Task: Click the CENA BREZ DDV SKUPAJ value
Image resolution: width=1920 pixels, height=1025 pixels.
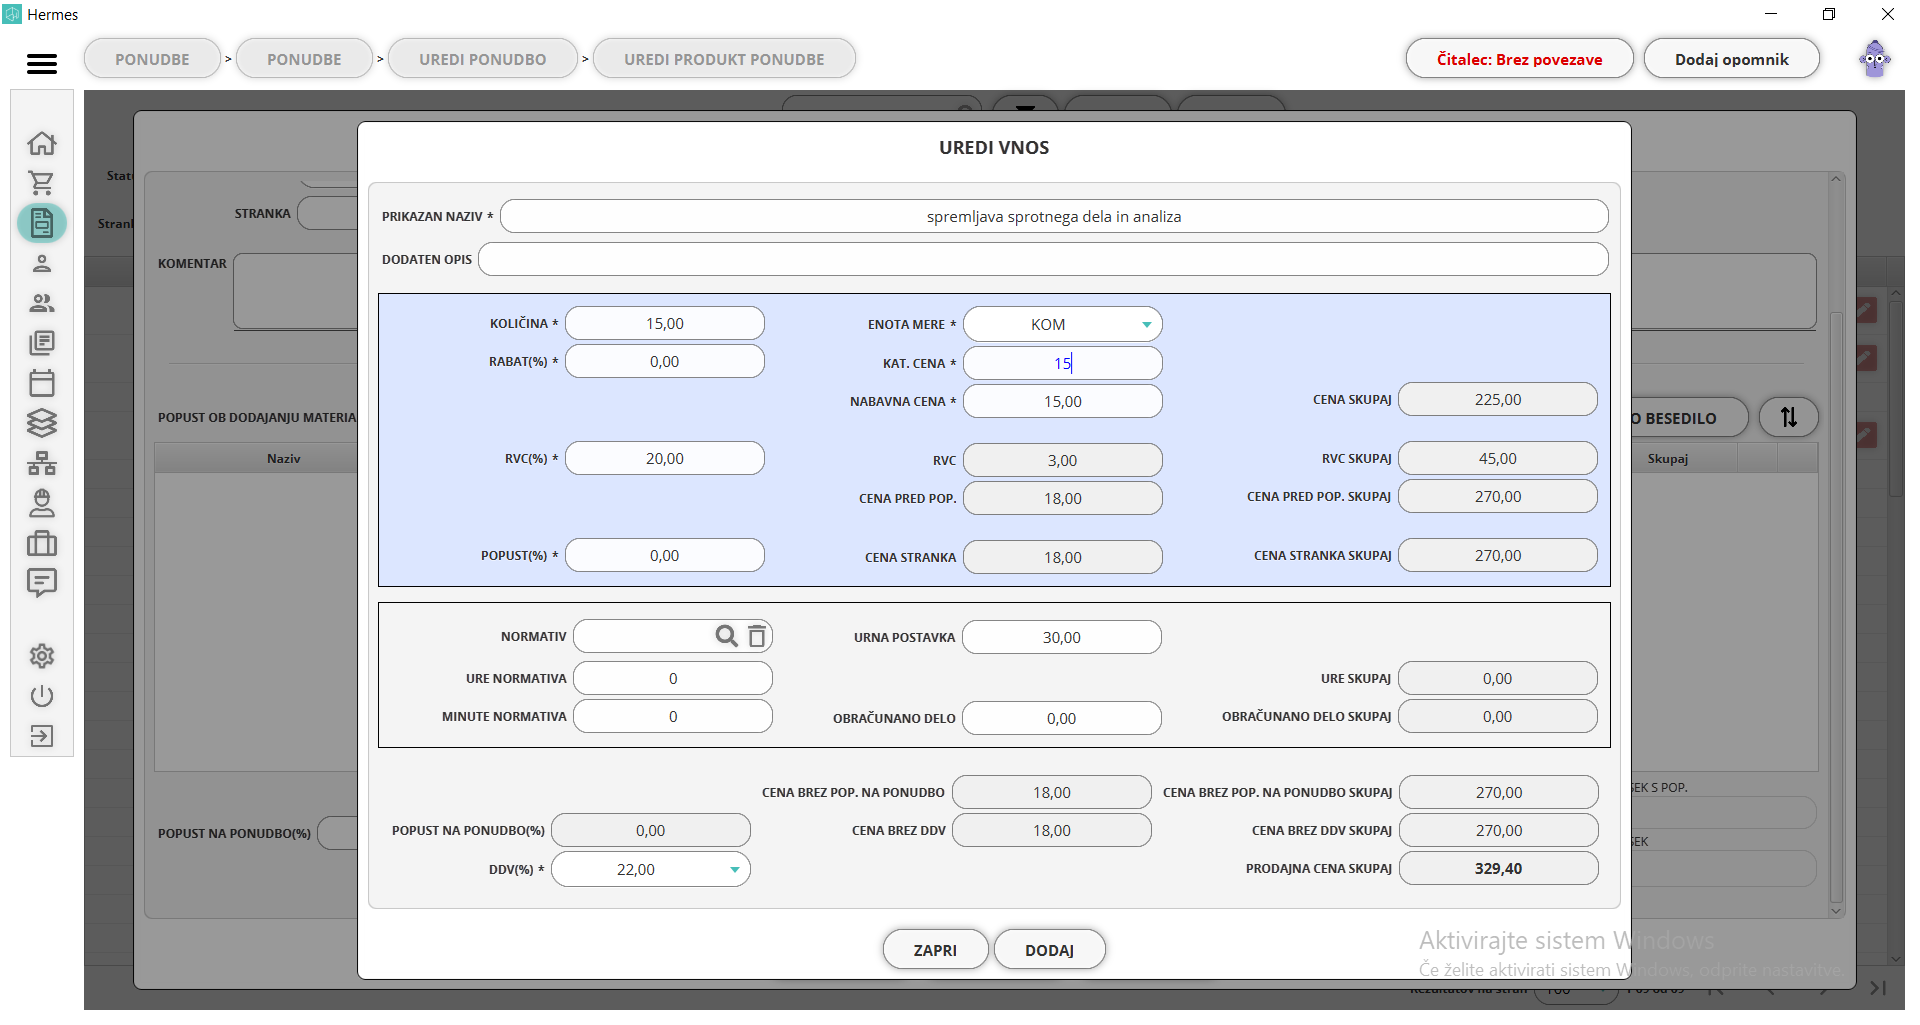Action: click(x=1498, y=830)
